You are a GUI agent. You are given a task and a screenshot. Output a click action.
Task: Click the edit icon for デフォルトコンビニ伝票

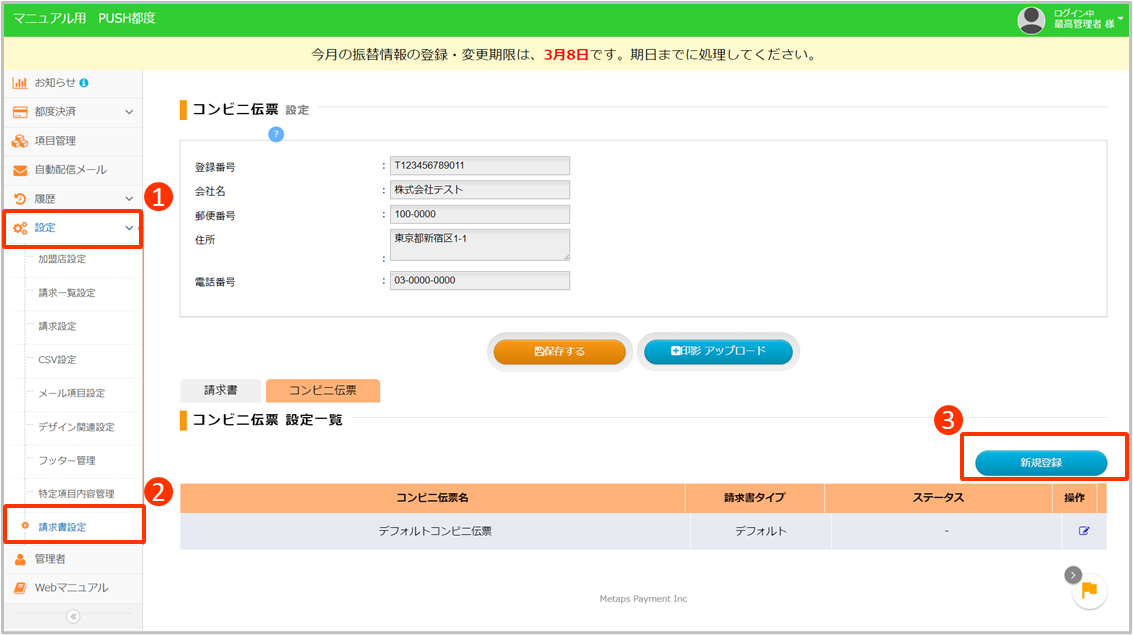(1083, 531)
